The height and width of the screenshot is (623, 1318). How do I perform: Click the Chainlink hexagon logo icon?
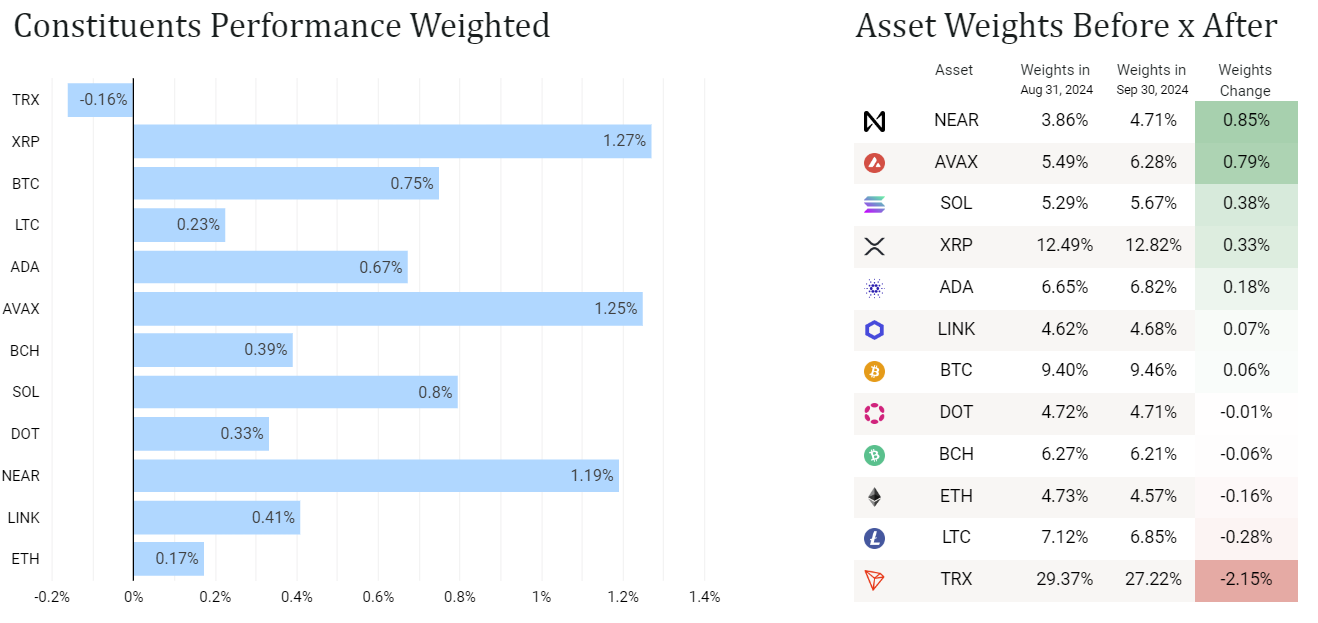click(874, 330)
